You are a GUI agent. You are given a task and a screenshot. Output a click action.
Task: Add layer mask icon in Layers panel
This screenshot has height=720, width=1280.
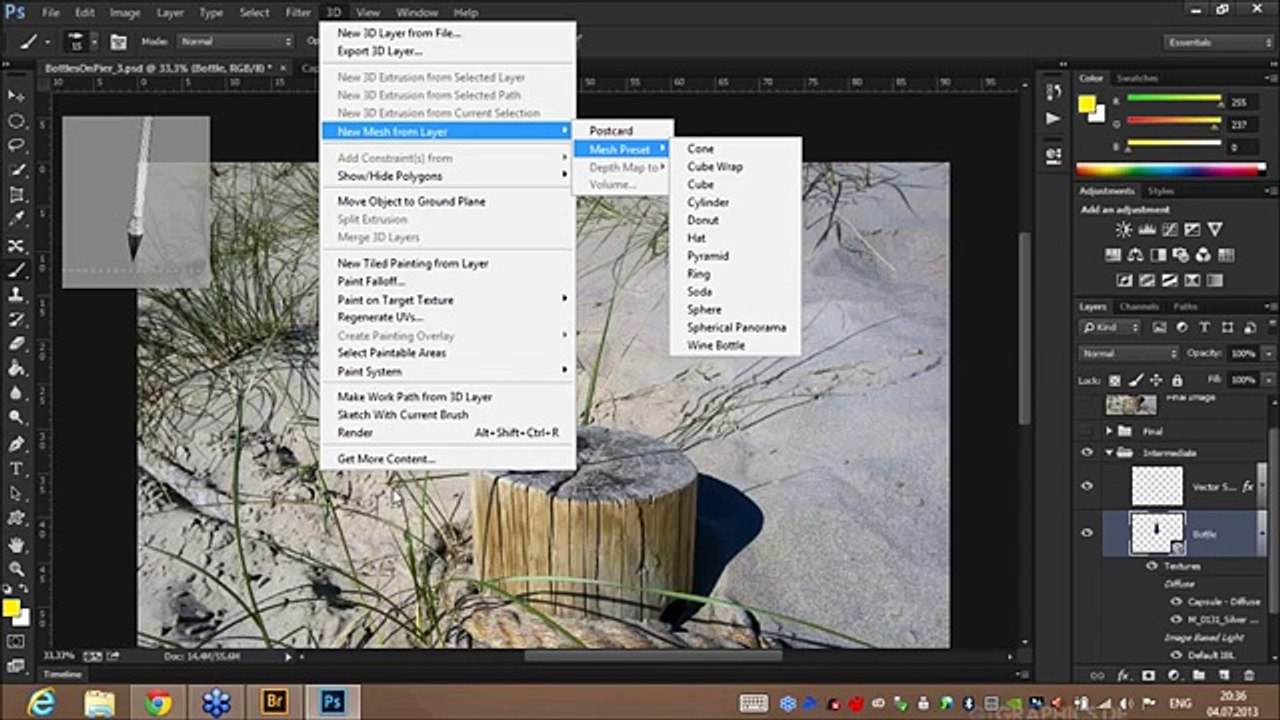pyautogui.click(x=1148, y=676)
